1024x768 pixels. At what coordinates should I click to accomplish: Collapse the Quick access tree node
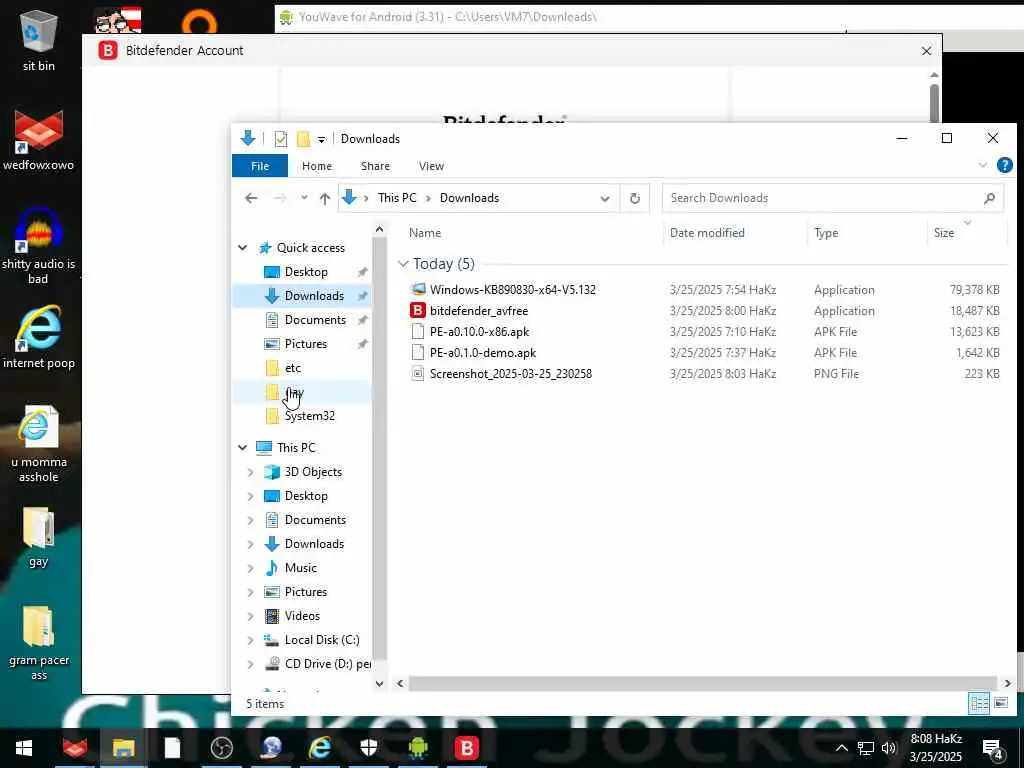point(242,248)
